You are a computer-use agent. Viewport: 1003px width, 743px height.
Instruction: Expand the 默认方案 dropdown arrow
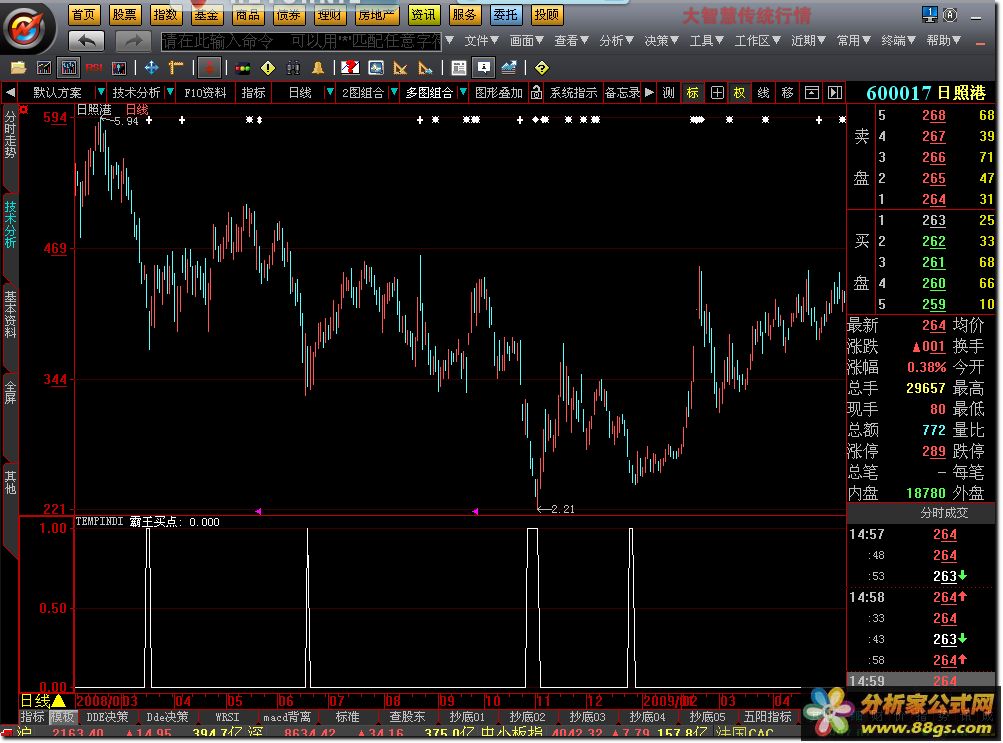pyautogui.click(x=100, y=93)
